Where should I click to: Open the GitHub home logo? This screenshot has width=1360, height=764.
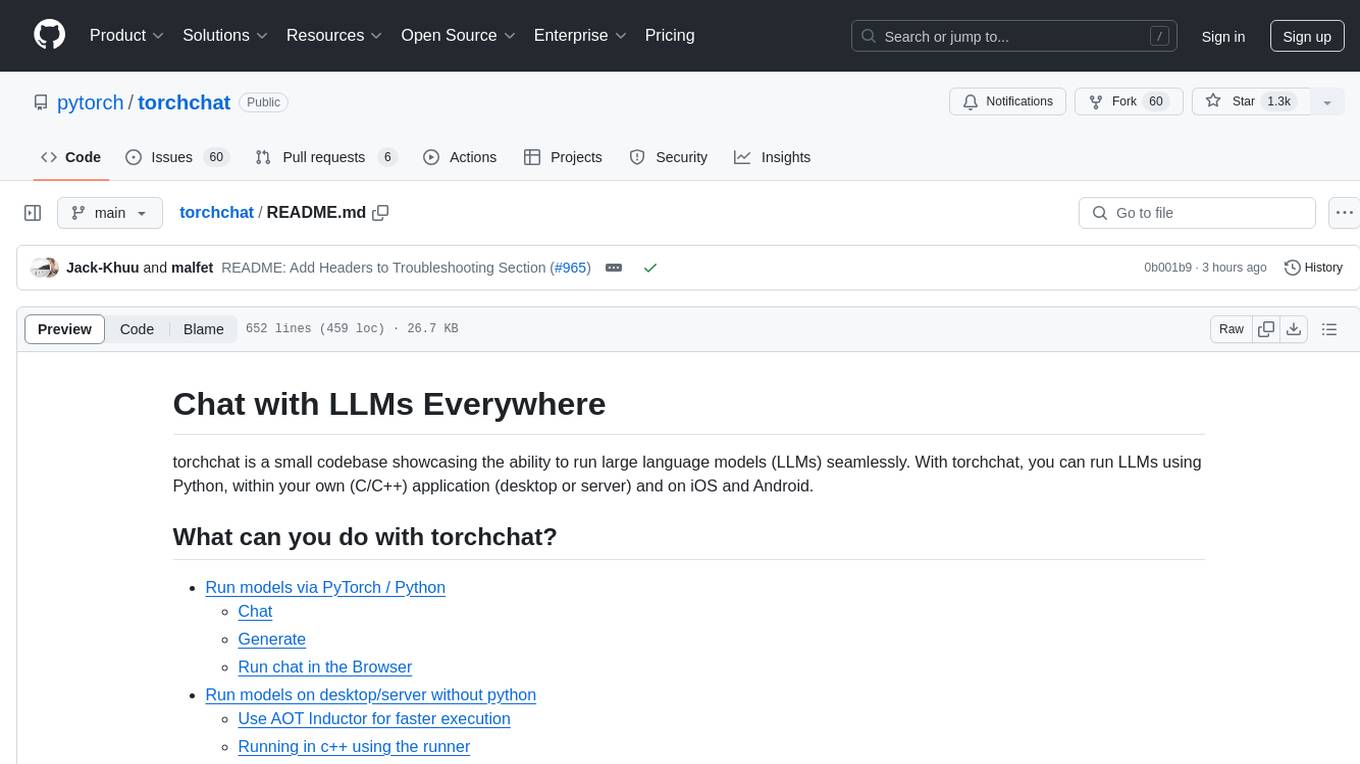pyautogui.click(x=49, y=35)
